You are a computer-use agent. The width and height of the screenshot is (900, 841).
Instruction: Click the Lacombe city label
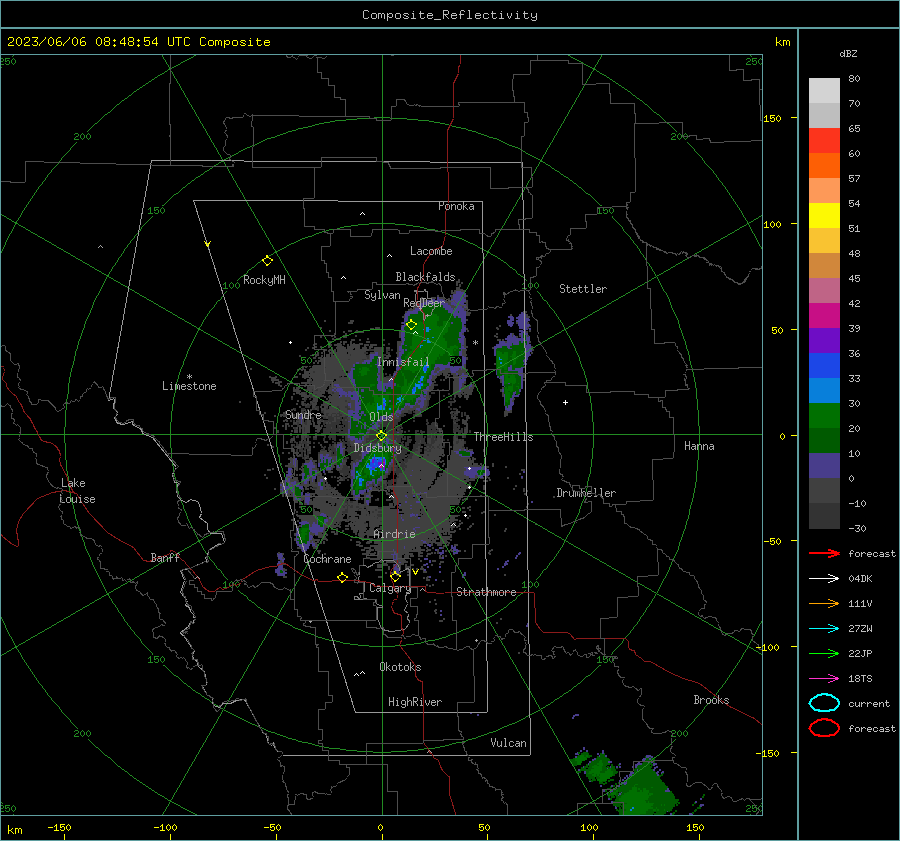click(431, 251)
